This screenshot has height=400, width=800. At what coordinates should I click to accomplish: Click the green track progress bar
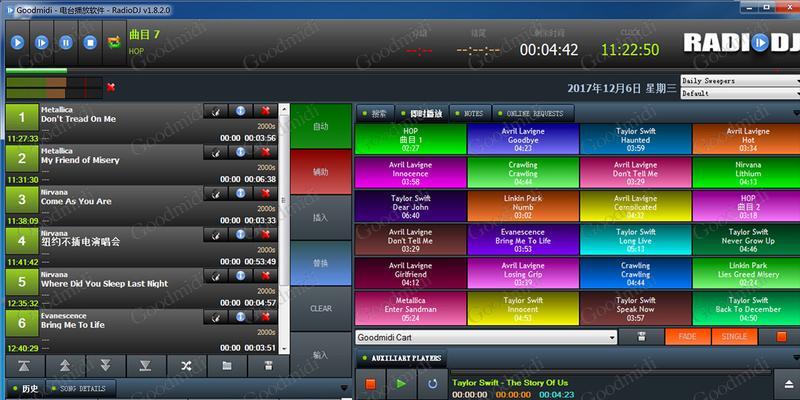(x=36, y=71)
